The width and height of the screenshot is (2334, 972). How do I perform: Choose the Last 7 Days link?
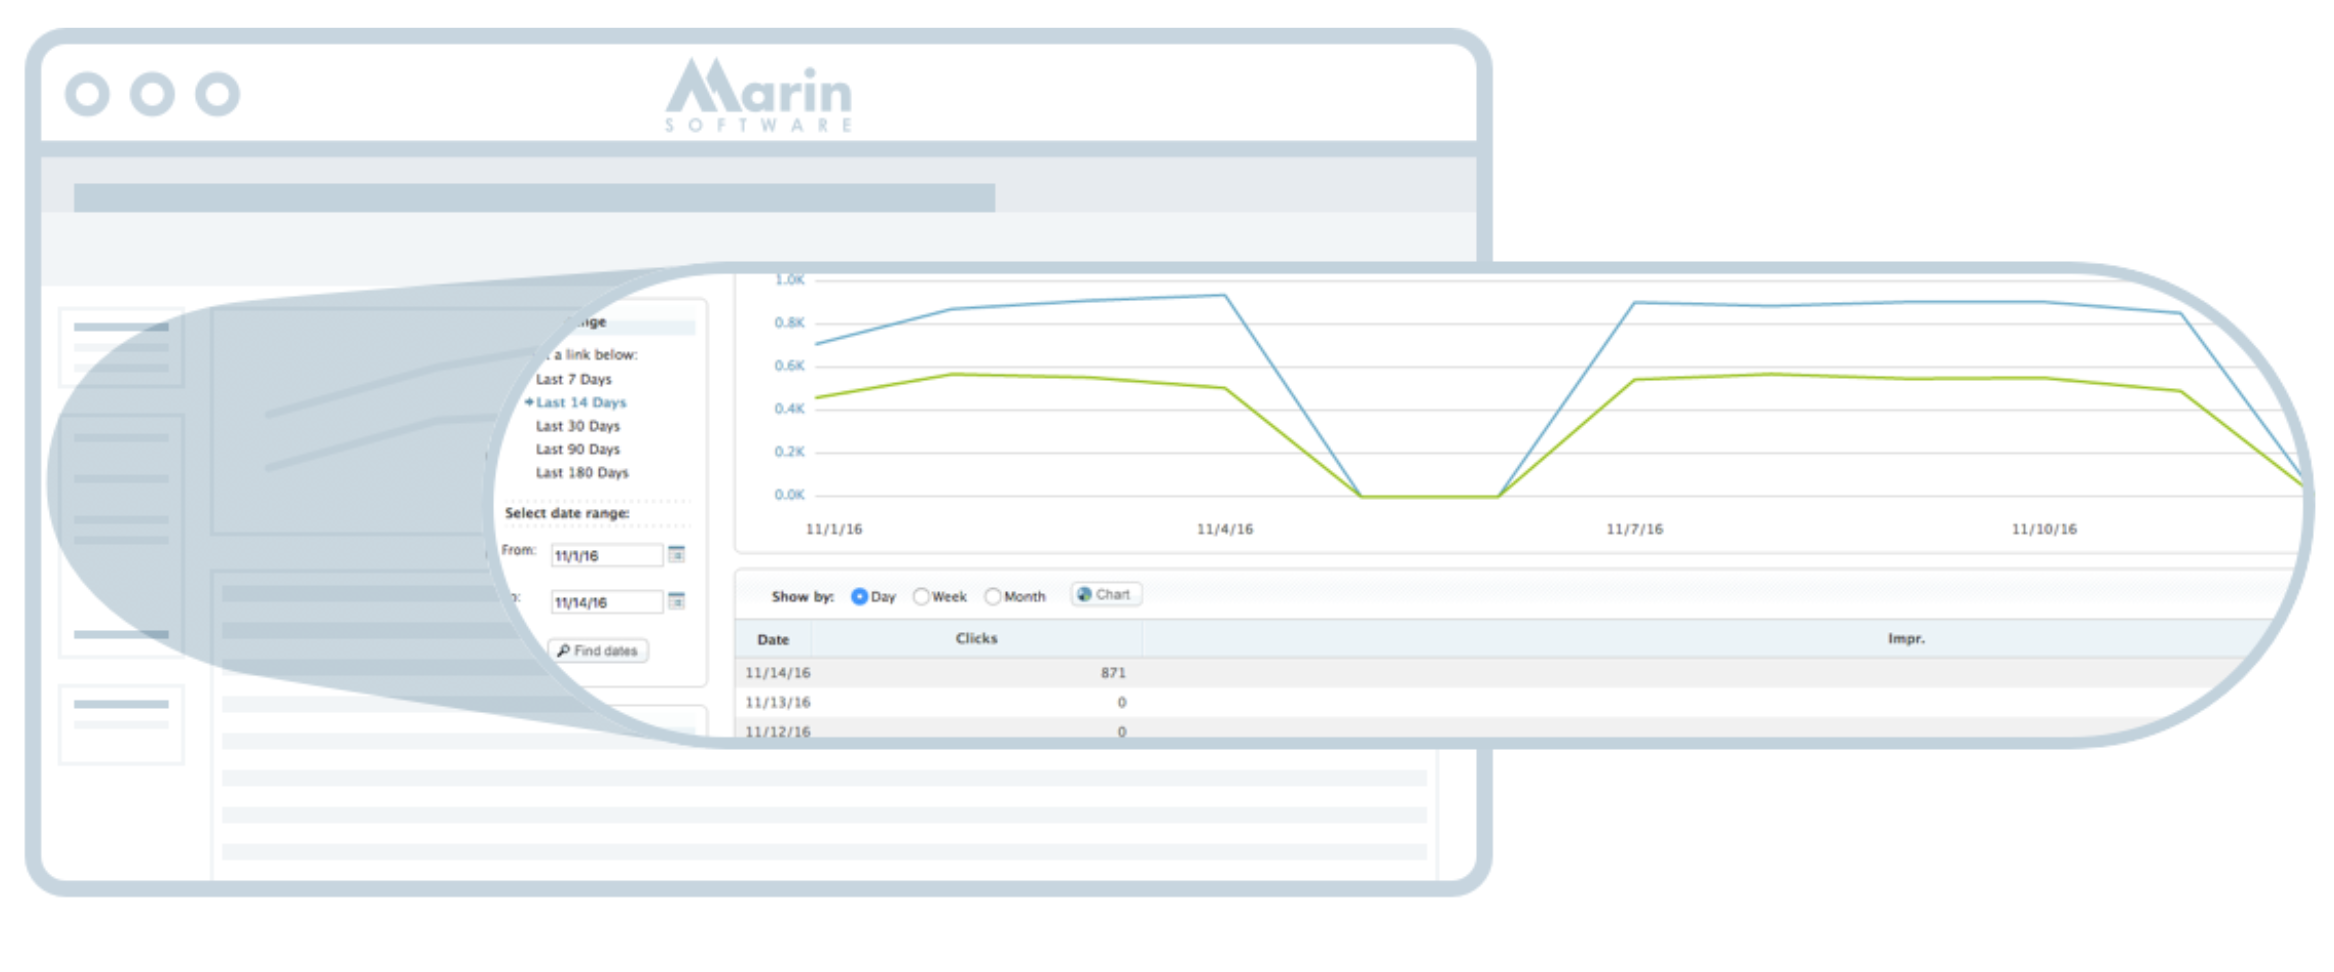tap(574, 380)
